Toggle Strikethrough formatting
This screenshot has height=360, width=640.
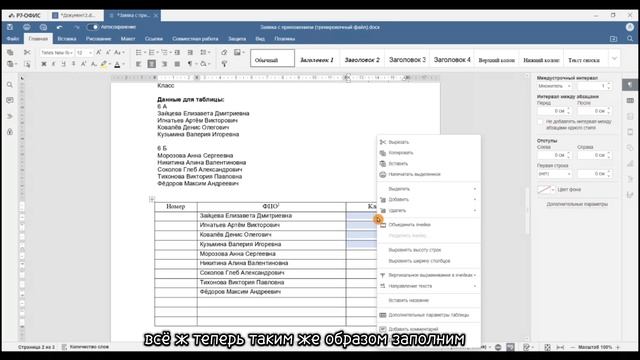point(73,64)
